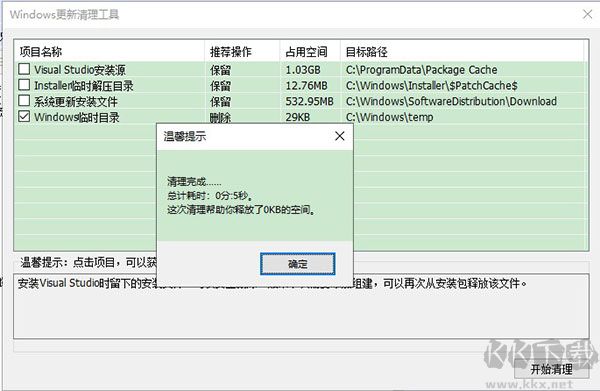Viewport: 600px width, 391px height.
Task: Select the 系统更新安装文件 row name
Action: pyautogui.click(x=76, y=101)
